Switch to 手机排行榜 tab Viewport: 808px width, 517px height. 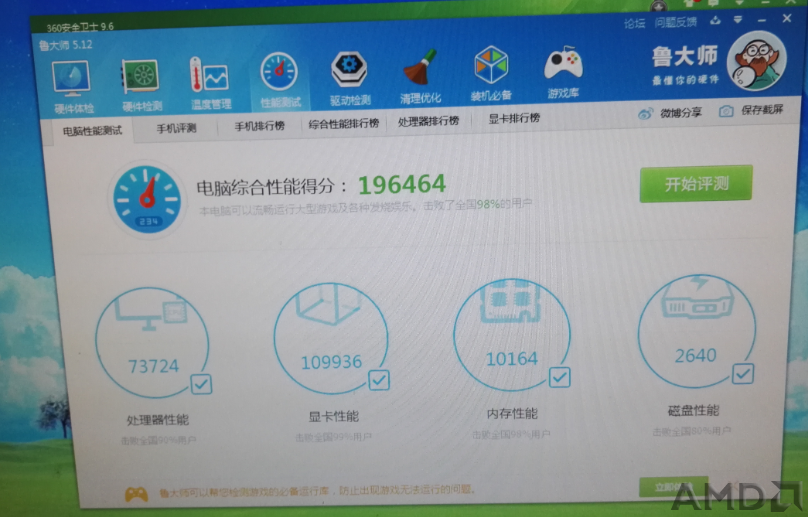pyautogui.click(x=259, y=126)
